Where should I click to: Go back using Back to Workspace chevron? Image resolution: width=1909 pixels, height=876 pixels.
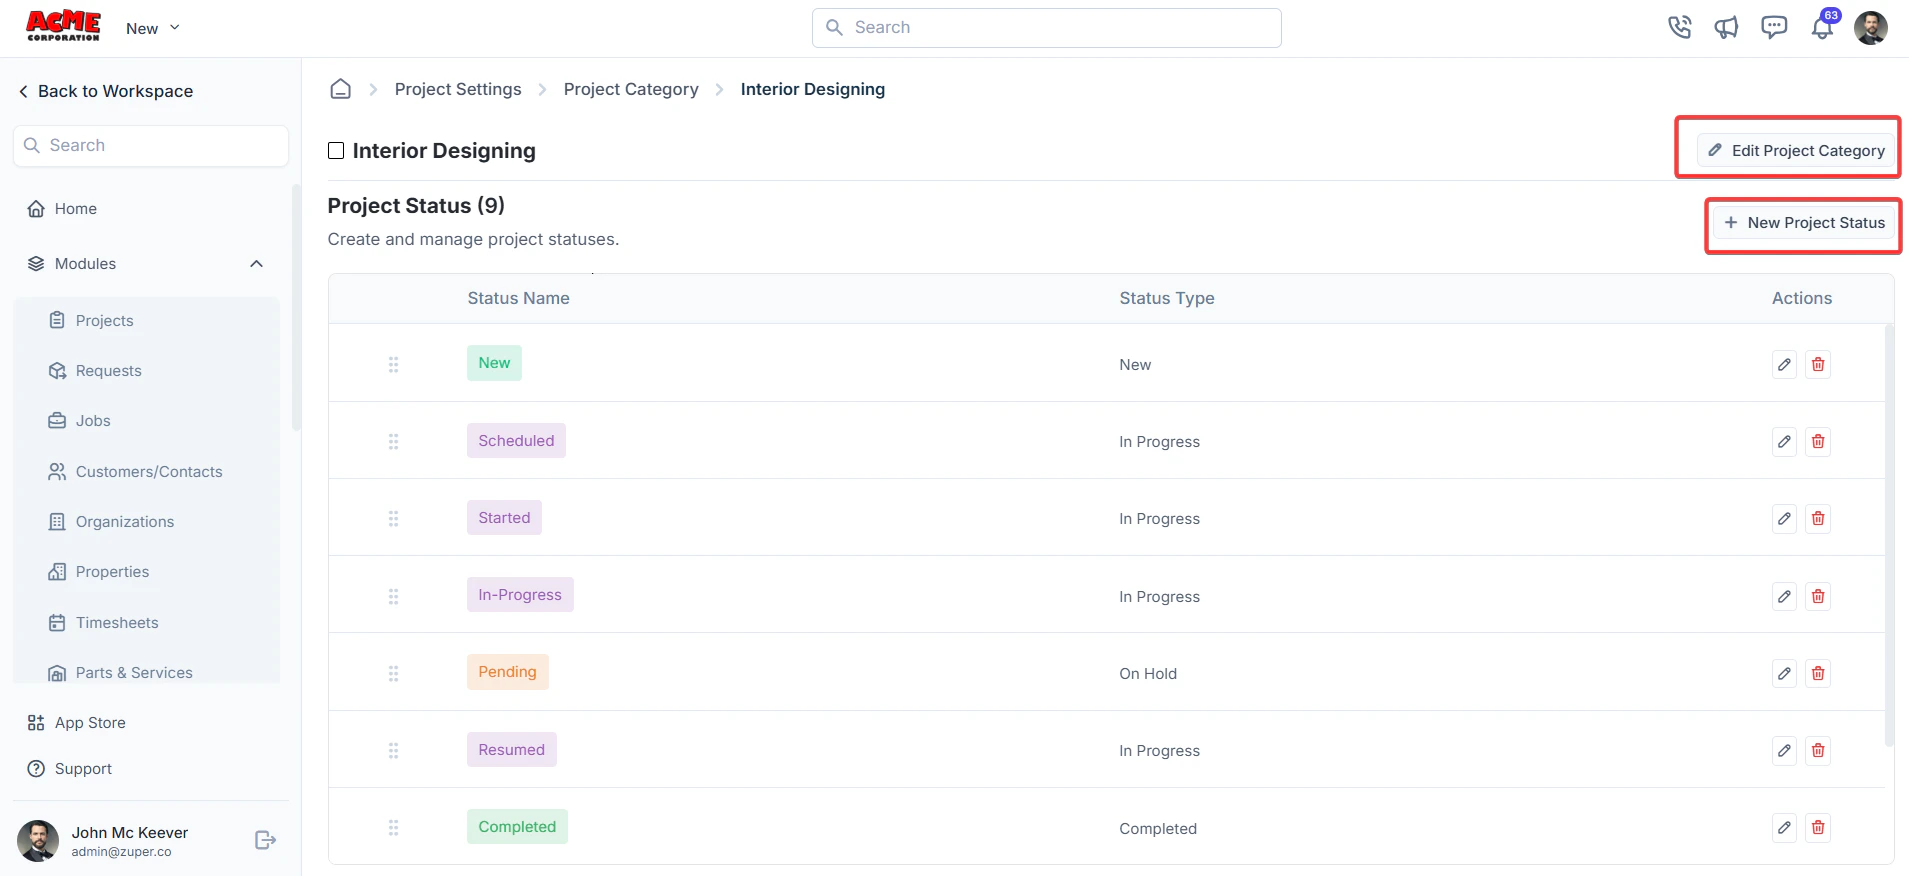tap(23, 91)
